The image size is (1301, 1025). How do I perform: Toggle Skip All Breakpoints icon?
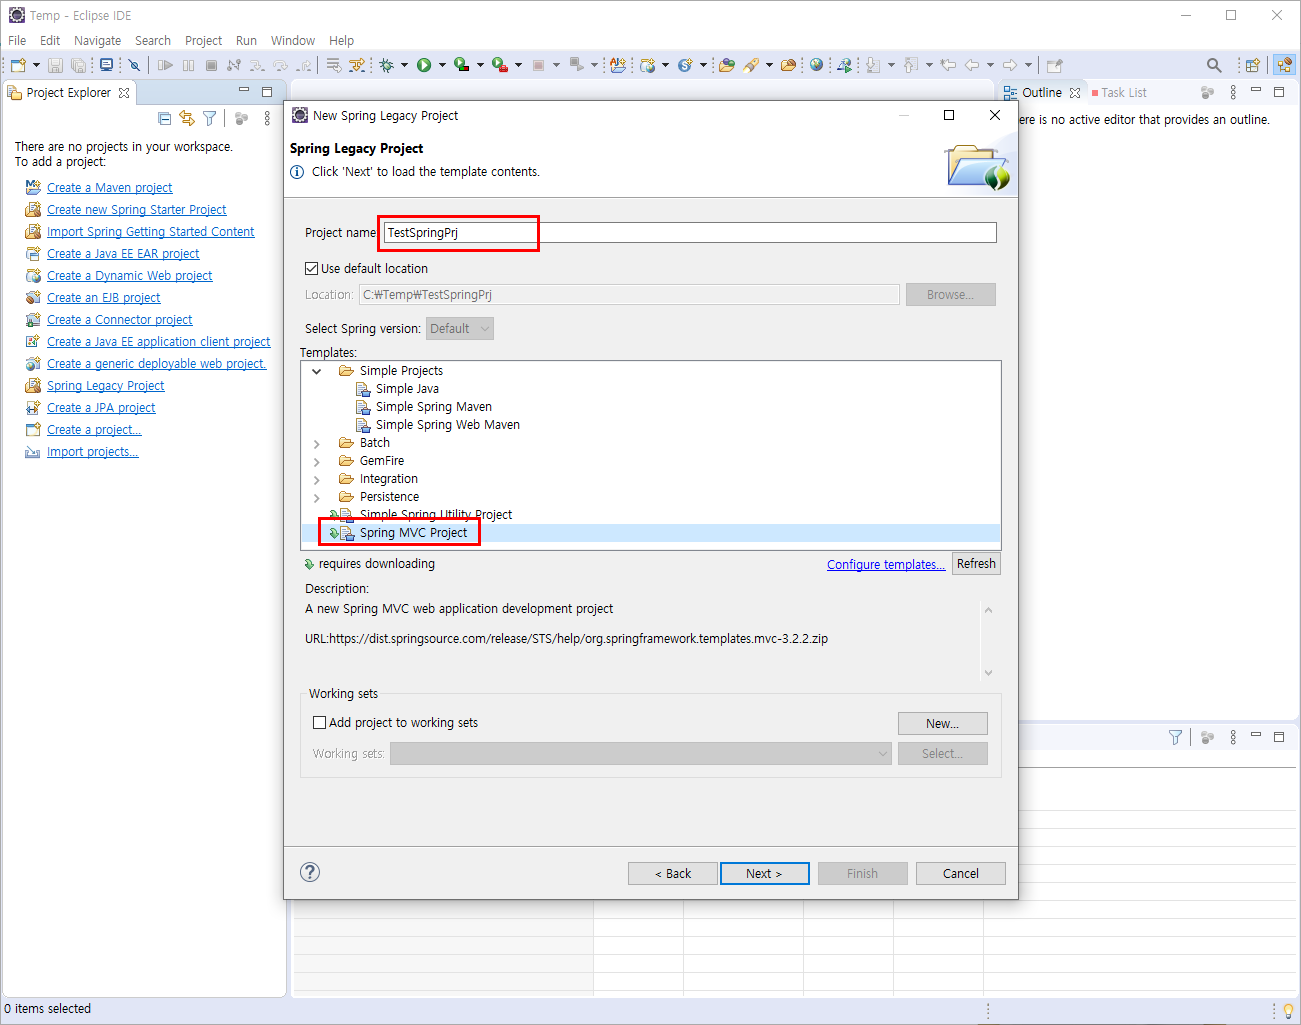(x=134, y=65)
